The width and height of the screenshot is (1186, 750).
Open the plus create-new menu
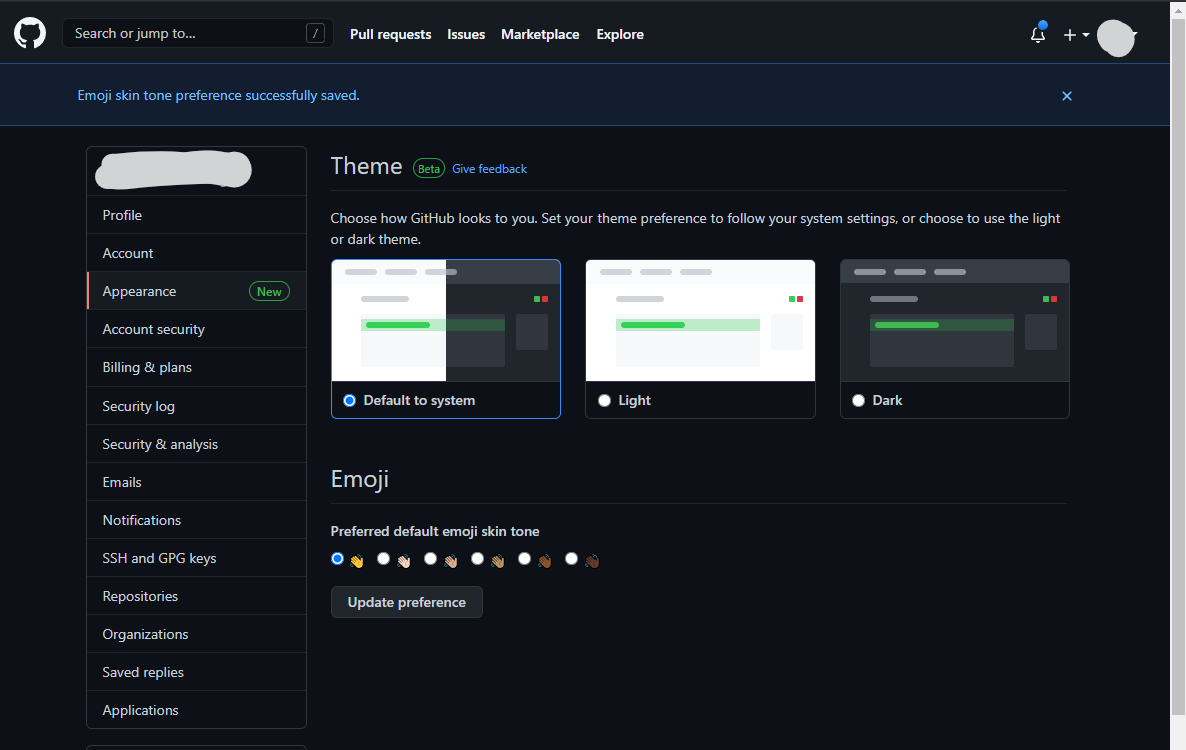pos(1076,35)
